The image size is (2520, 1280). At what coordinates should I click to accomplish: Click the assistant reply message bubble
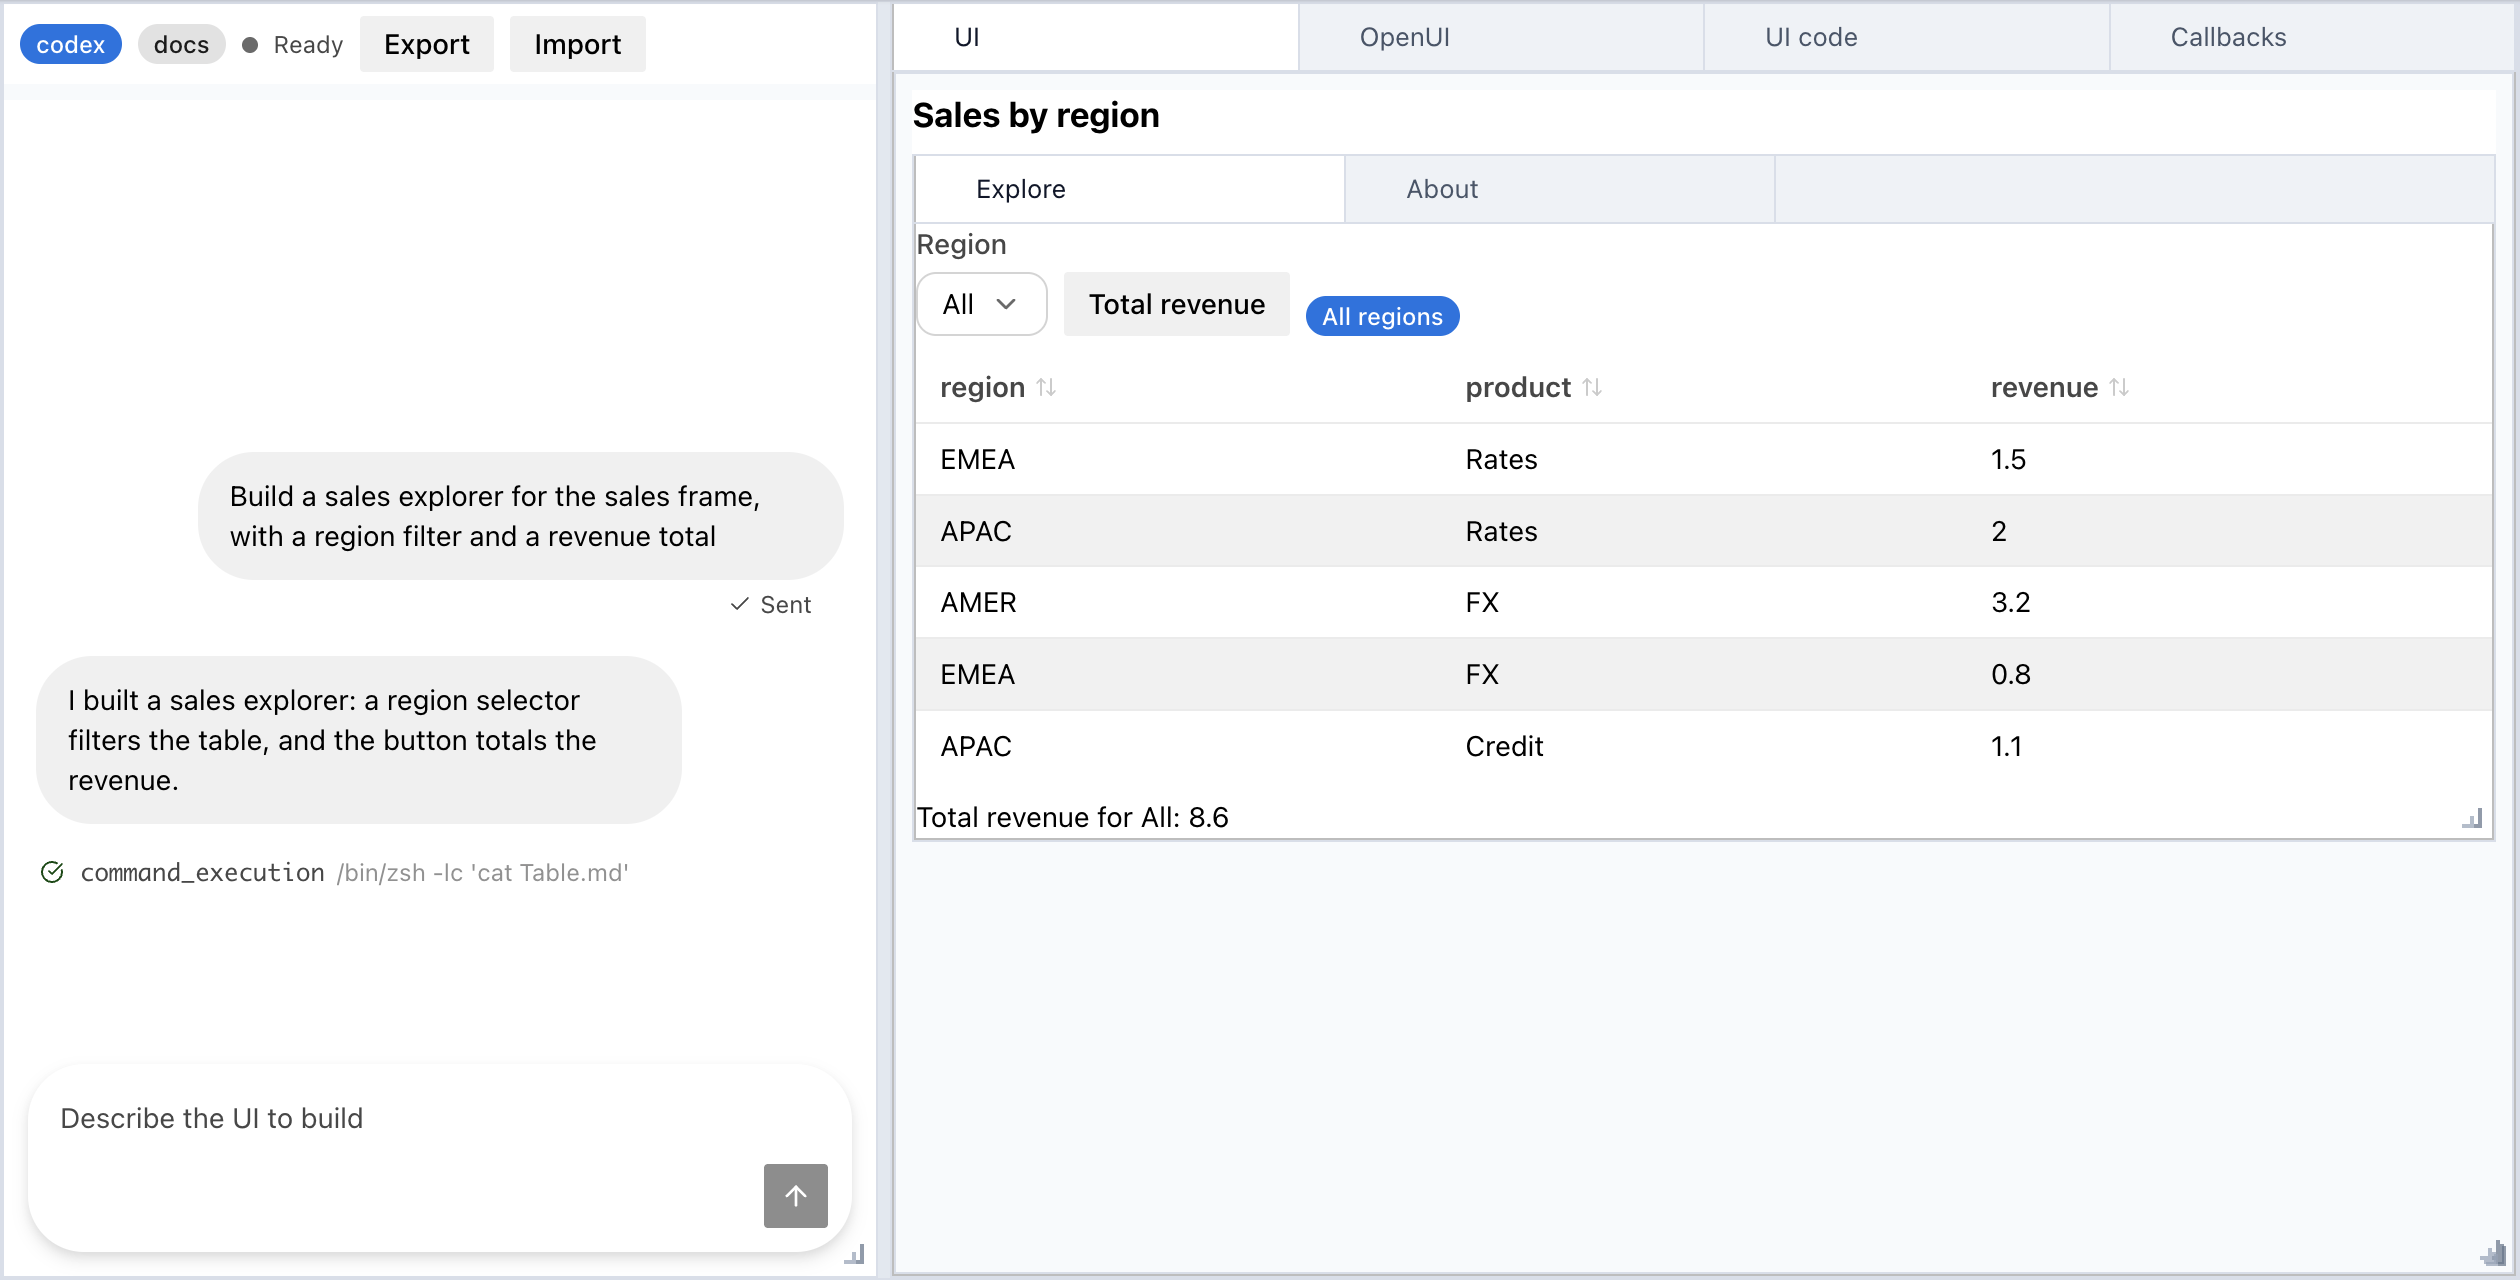tap(359, 740)
